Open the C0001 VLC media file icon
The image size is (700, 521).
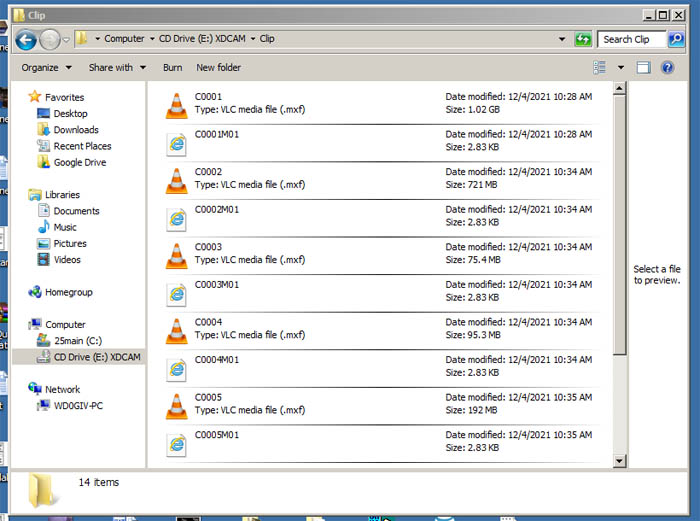point(176,104)
